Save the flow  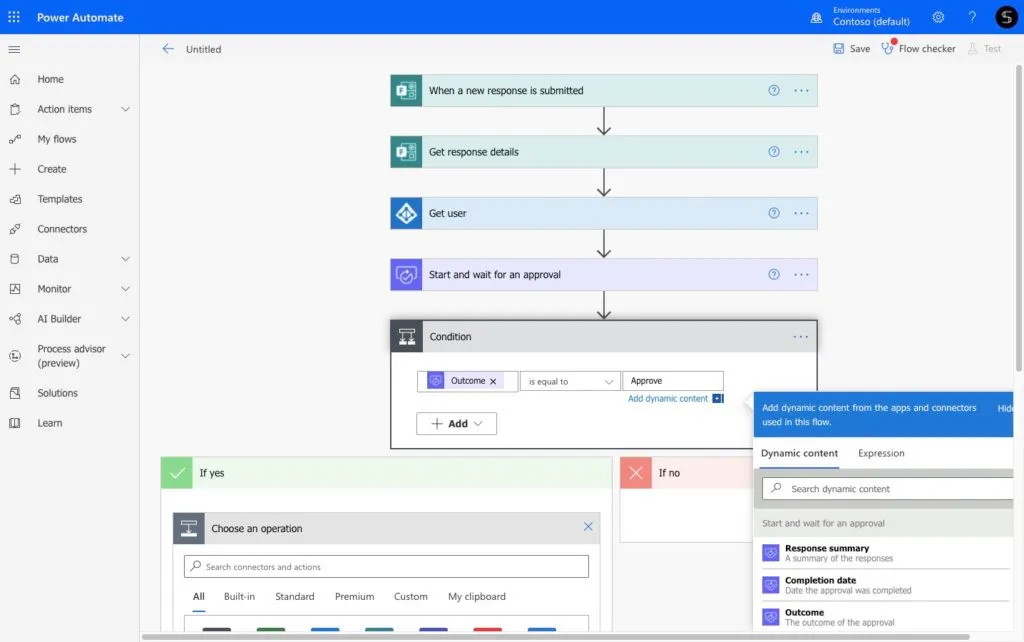[x=852, y=49]
